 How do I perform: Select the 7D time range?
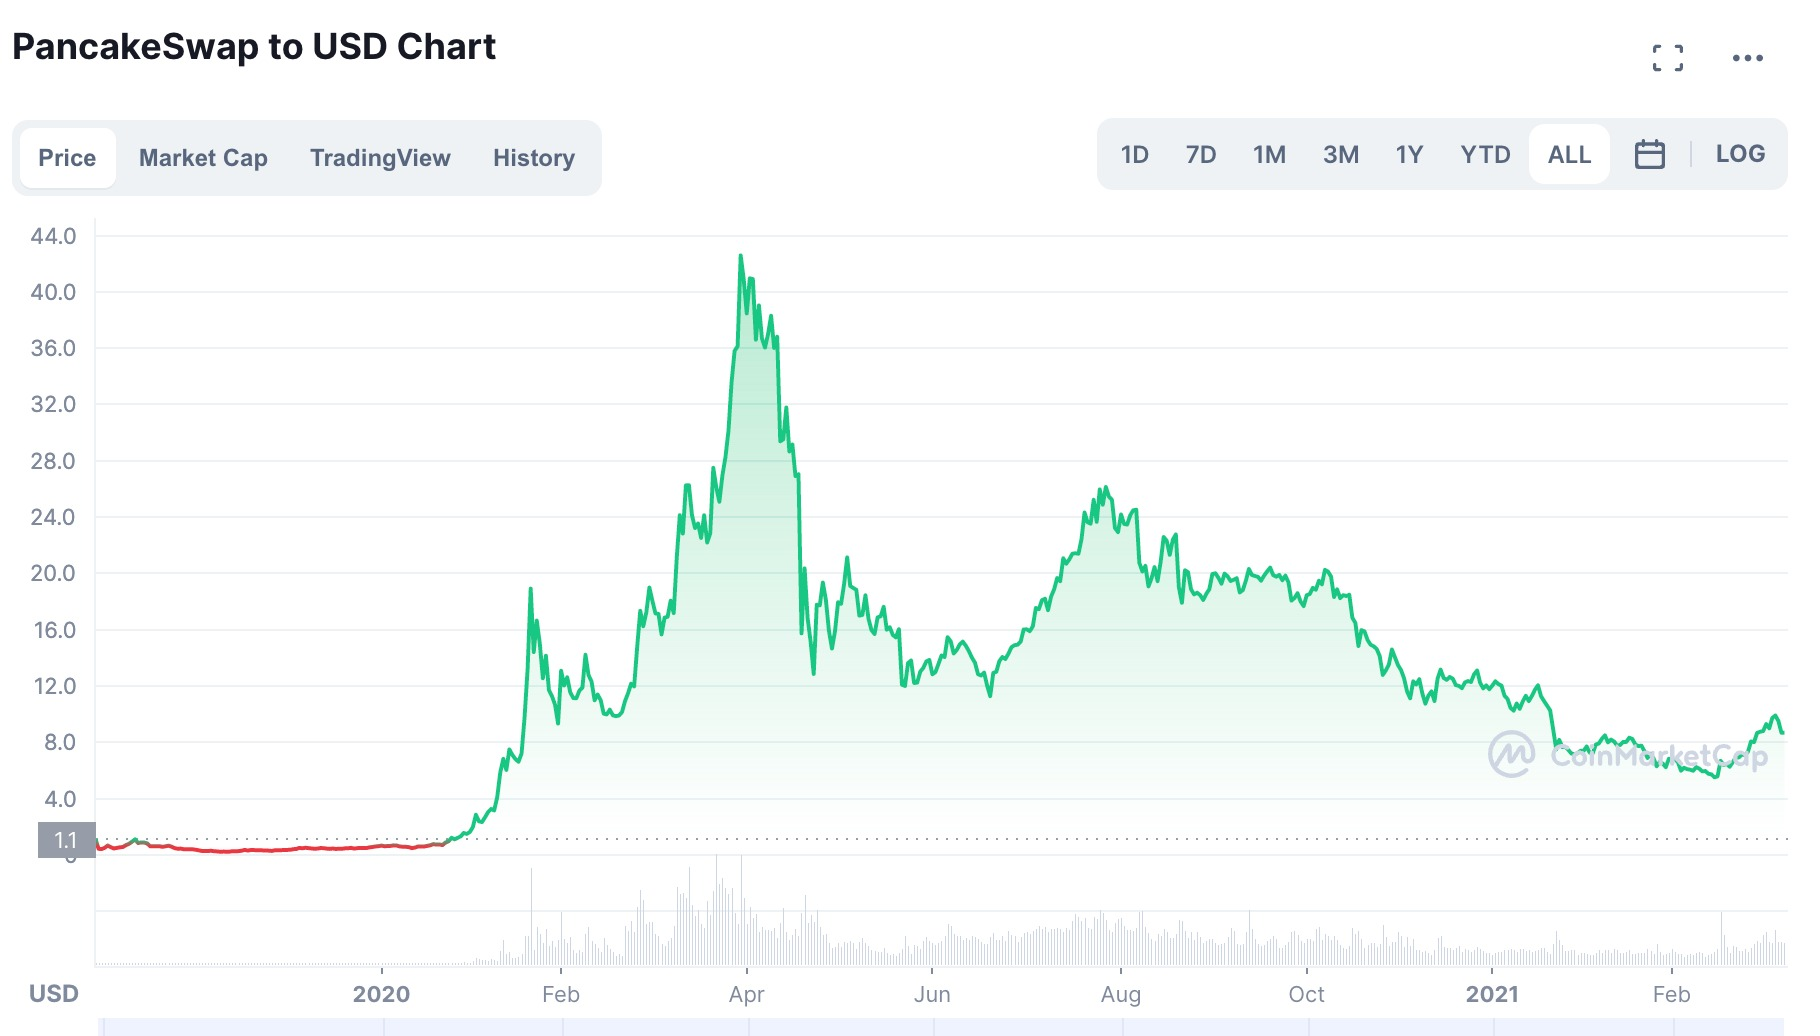click(x=1200, y=155)
